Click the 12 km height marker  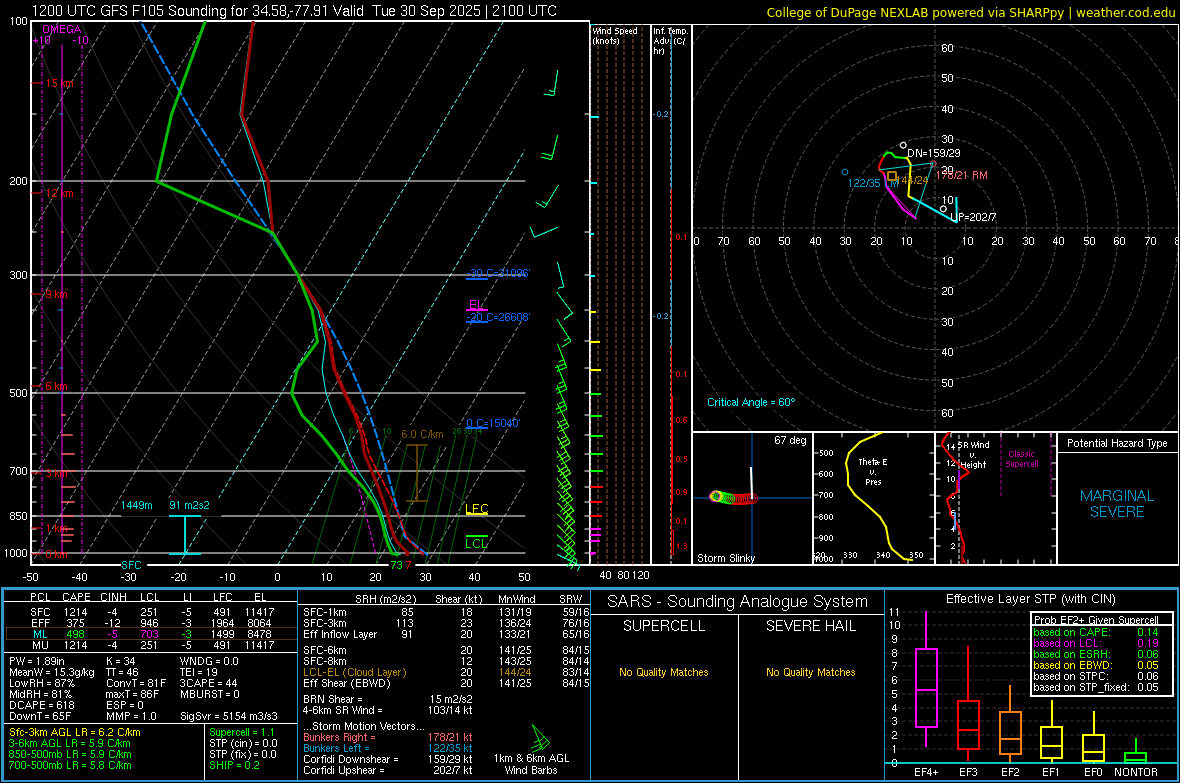(x=59, y=193)
